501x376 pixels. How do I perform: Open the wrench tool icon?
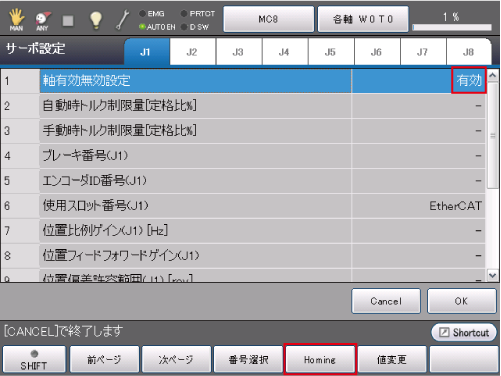[x=122, y=20]
